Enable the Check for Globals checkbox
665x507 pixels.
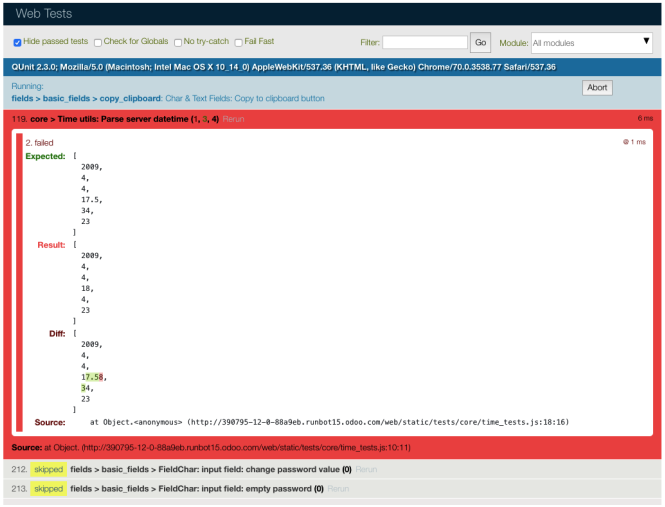[x=98, y=42]
